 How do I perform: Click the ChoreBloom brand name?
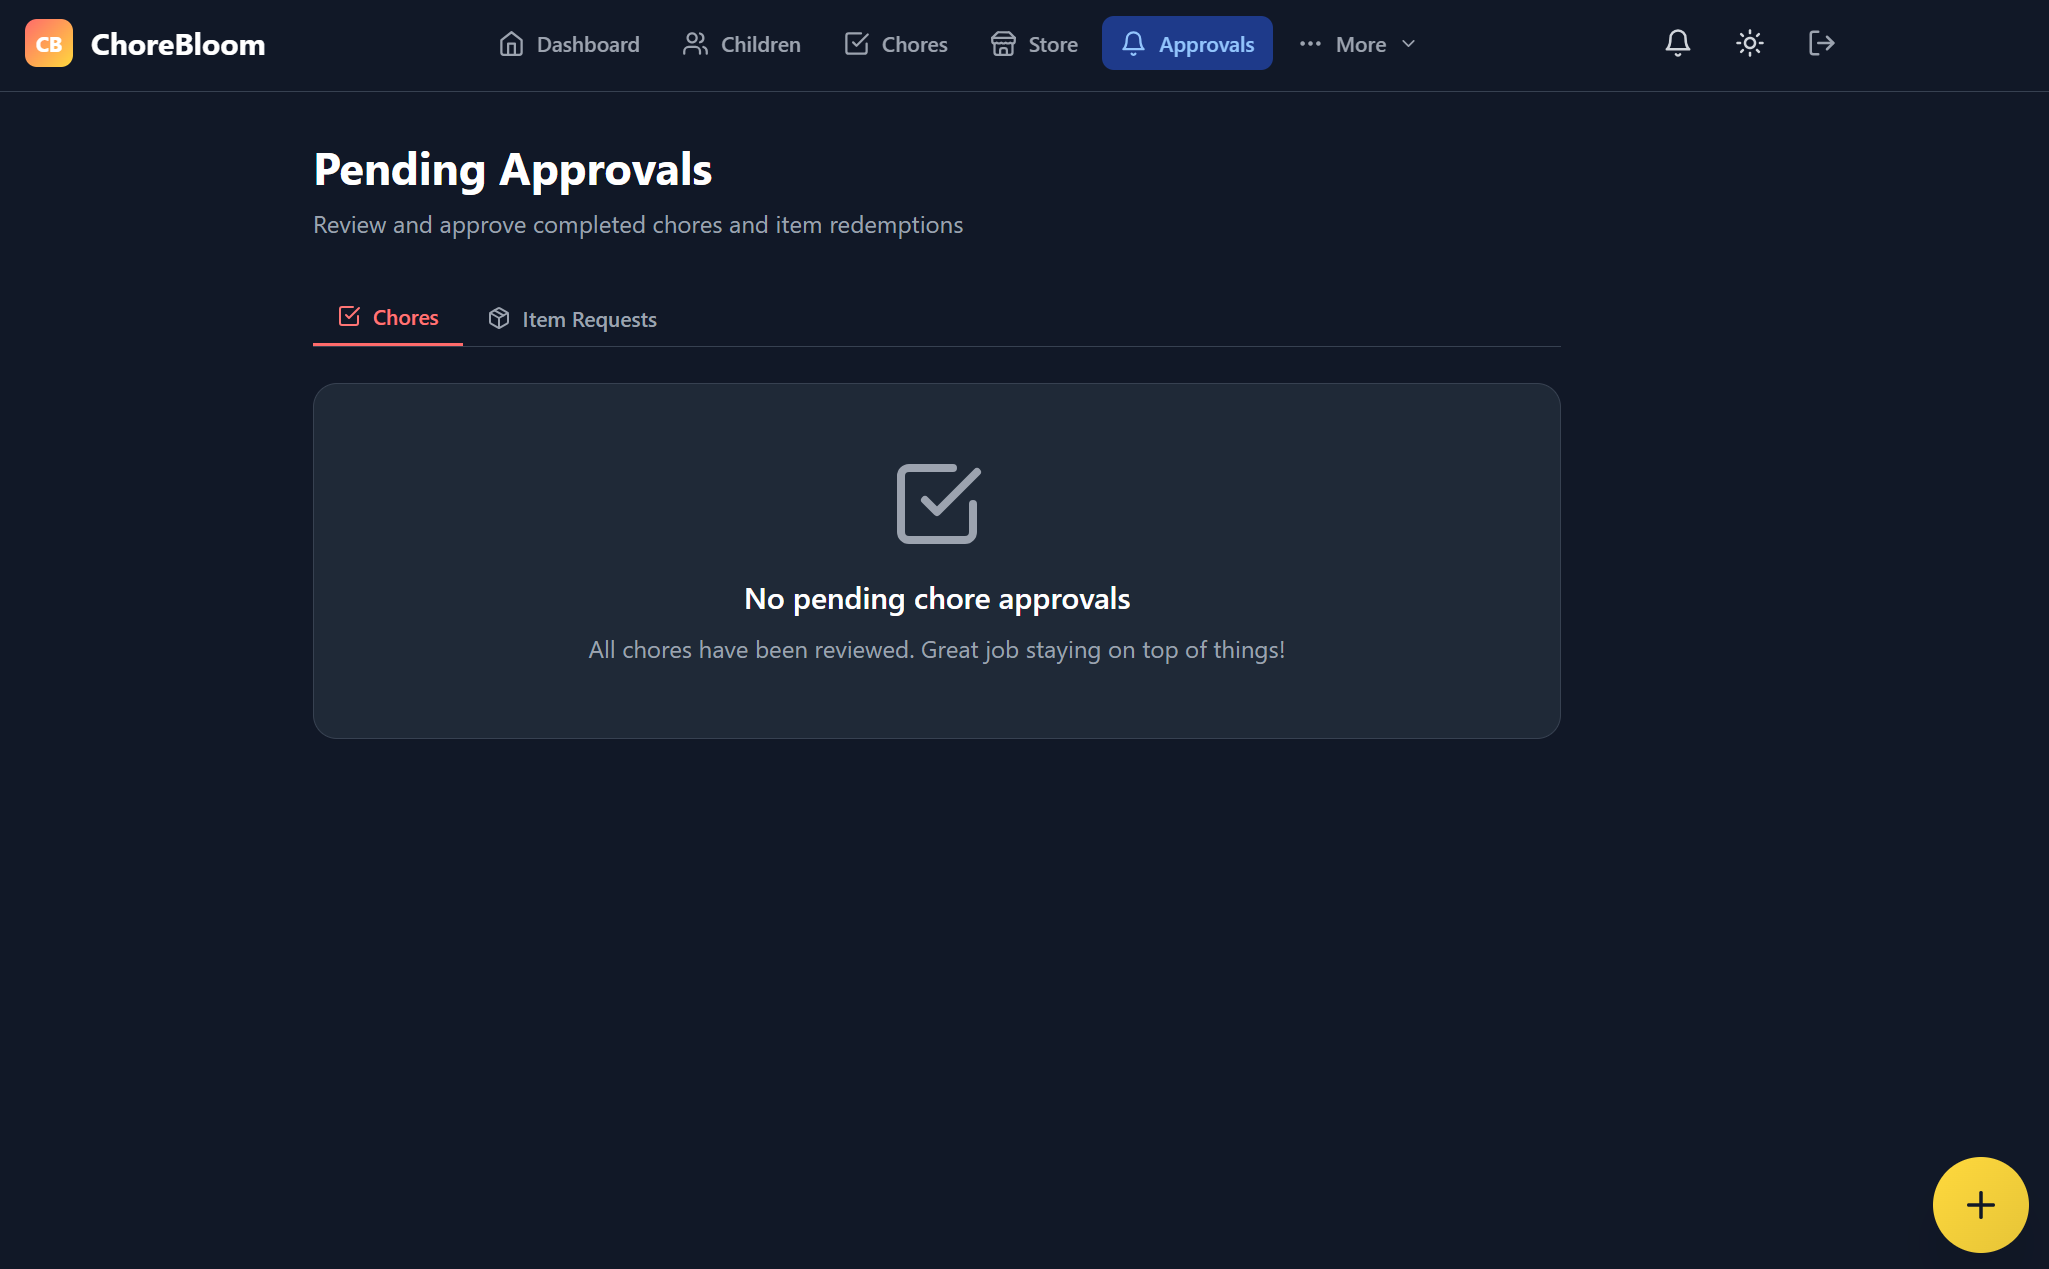[178, 44]
